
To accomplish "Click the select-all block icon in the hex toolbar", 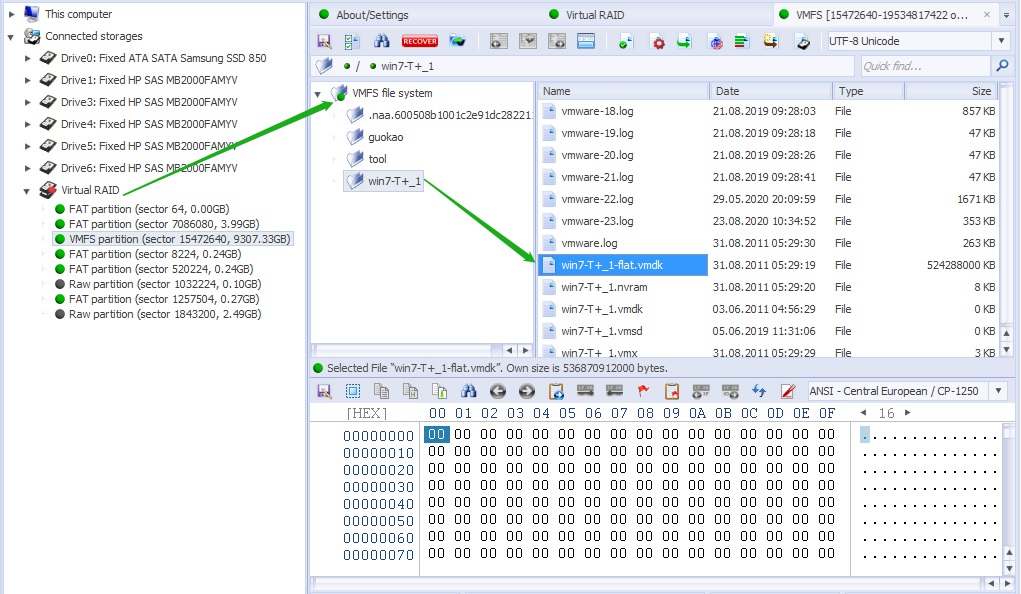I will pyautogui.click(x=353, y=391).
